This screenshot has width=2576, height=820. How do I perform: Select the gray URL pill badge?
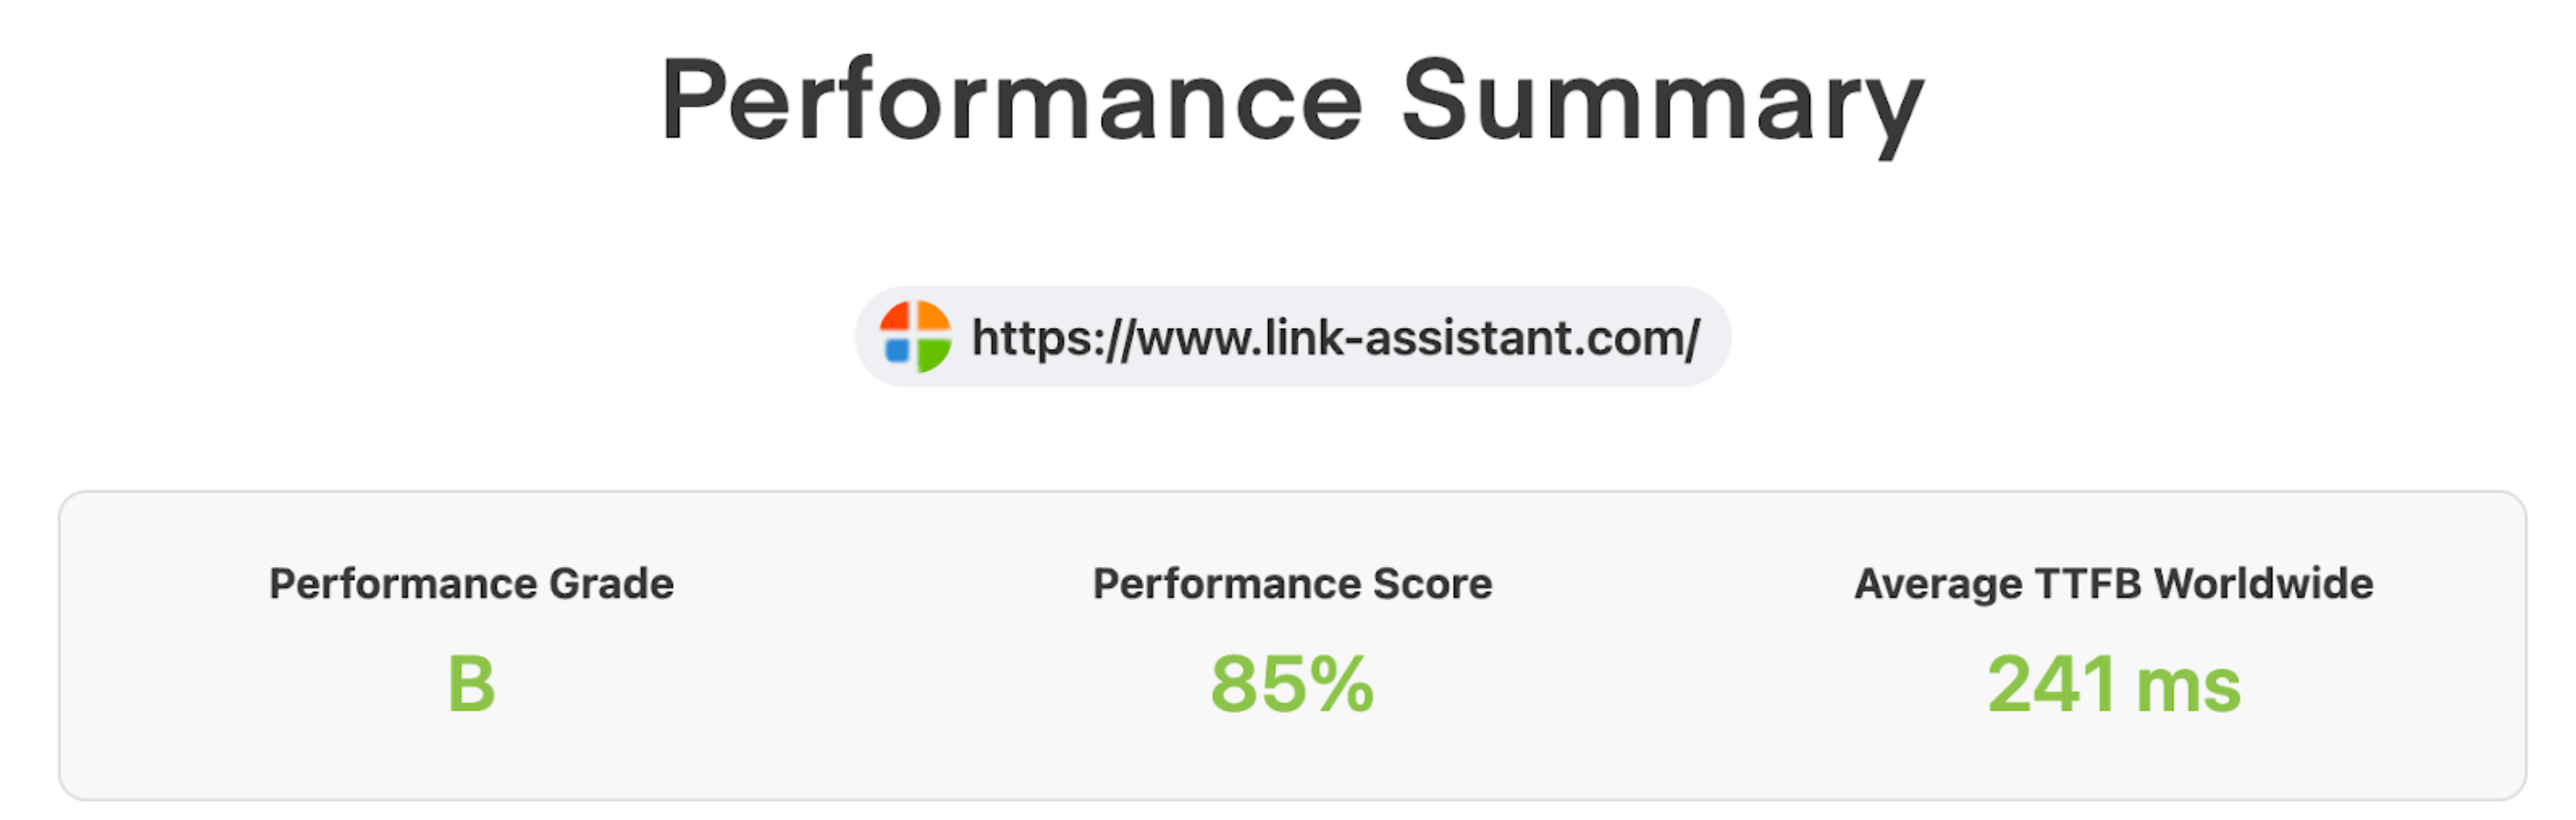tap(1292, 337)
